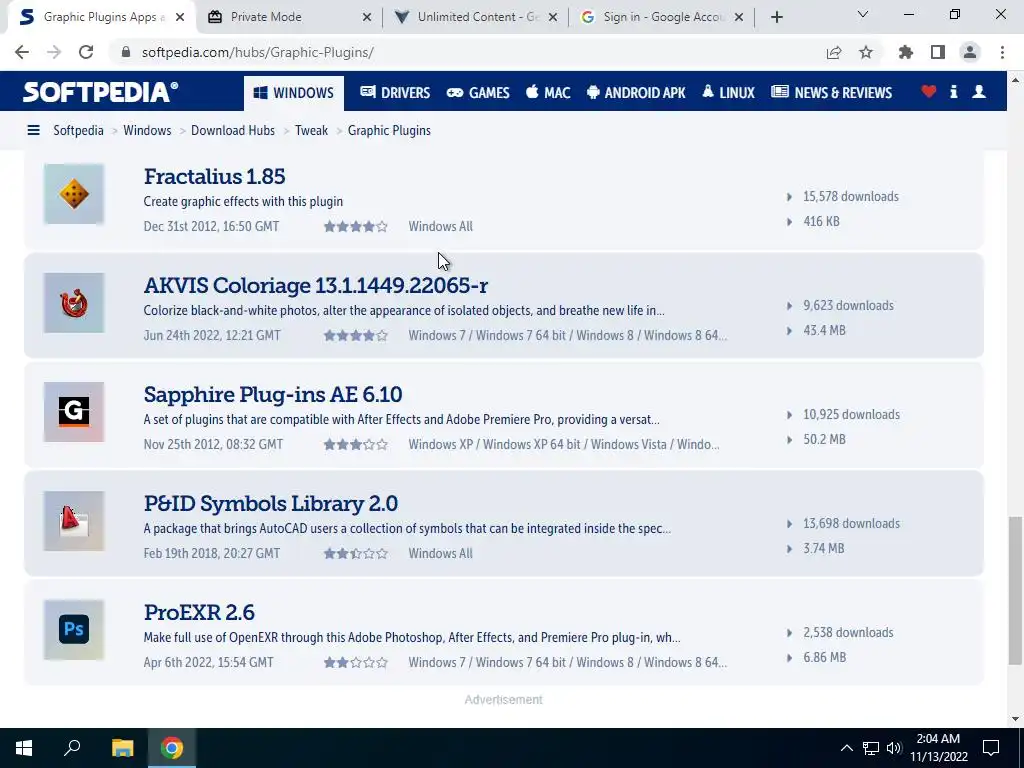Close the Graphic Plugins Apps tab
The image size is (1024, 768).
(180, 18)
